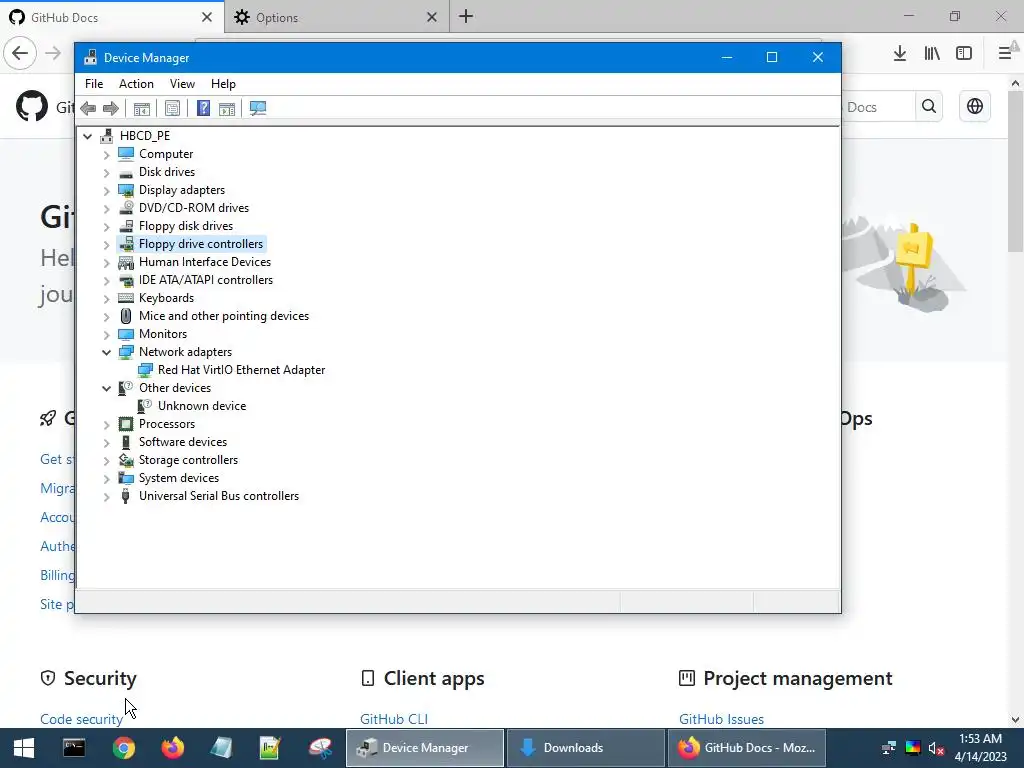The image size is (1024, 768).
Task: Open the Windows Start menu
Action: coord(24,748)
